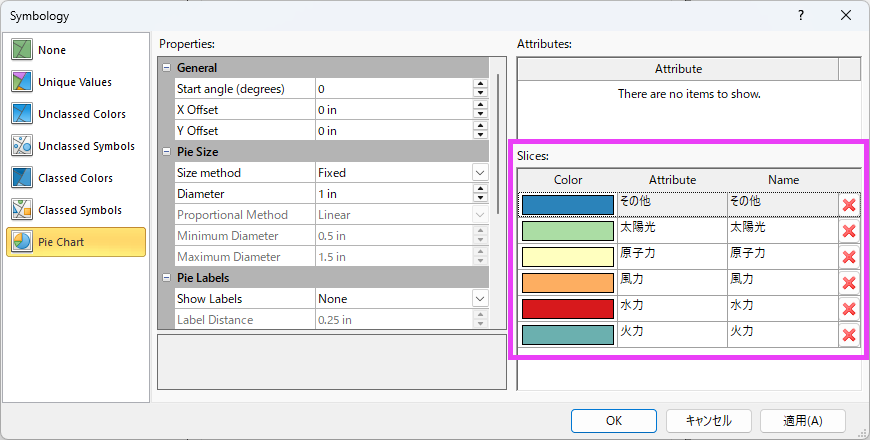The width and height of the screenshot is (870, 440).
Task: Apply changes with 適用(A) button
Action: (802, 421)
